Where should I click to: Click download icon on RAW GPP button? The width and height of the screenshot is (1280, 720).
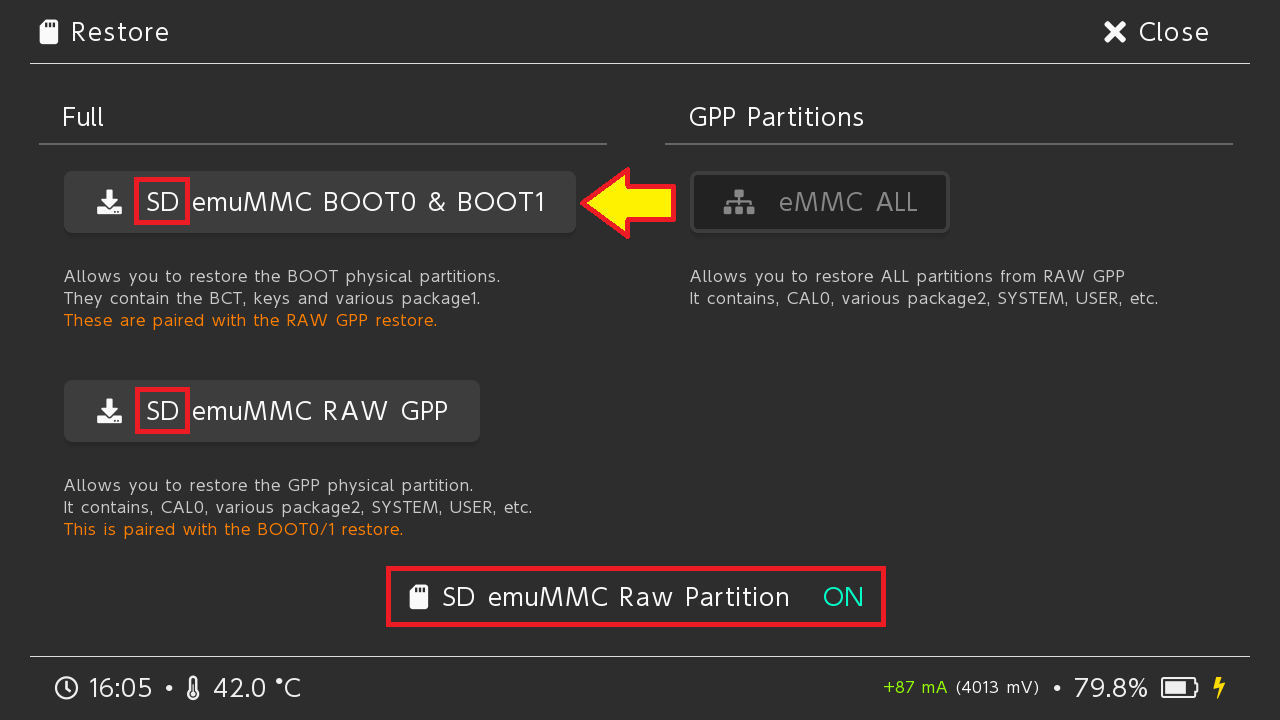pos(109,411)
